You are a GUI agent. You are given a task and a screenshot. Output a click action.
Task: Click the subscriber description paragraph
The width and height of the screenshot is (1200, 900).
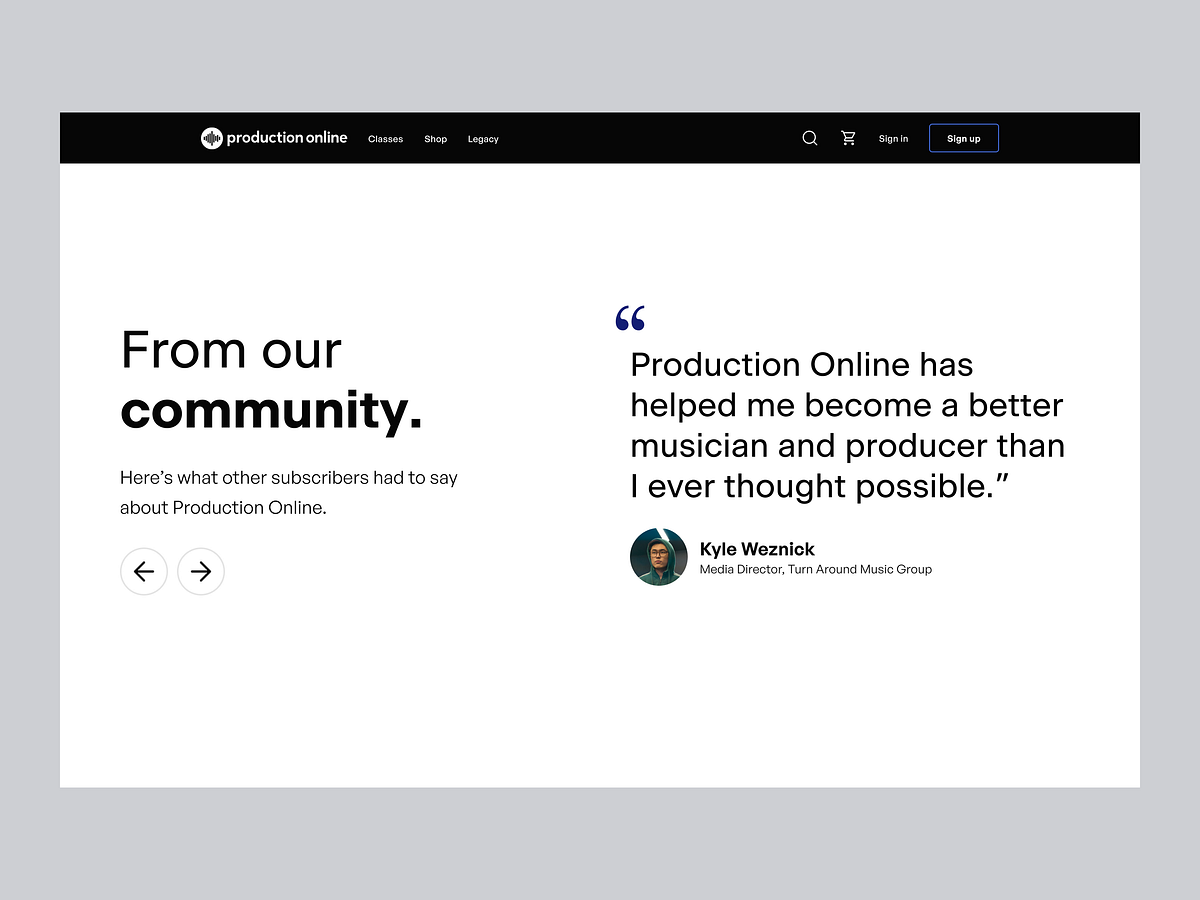coord(288,492)
